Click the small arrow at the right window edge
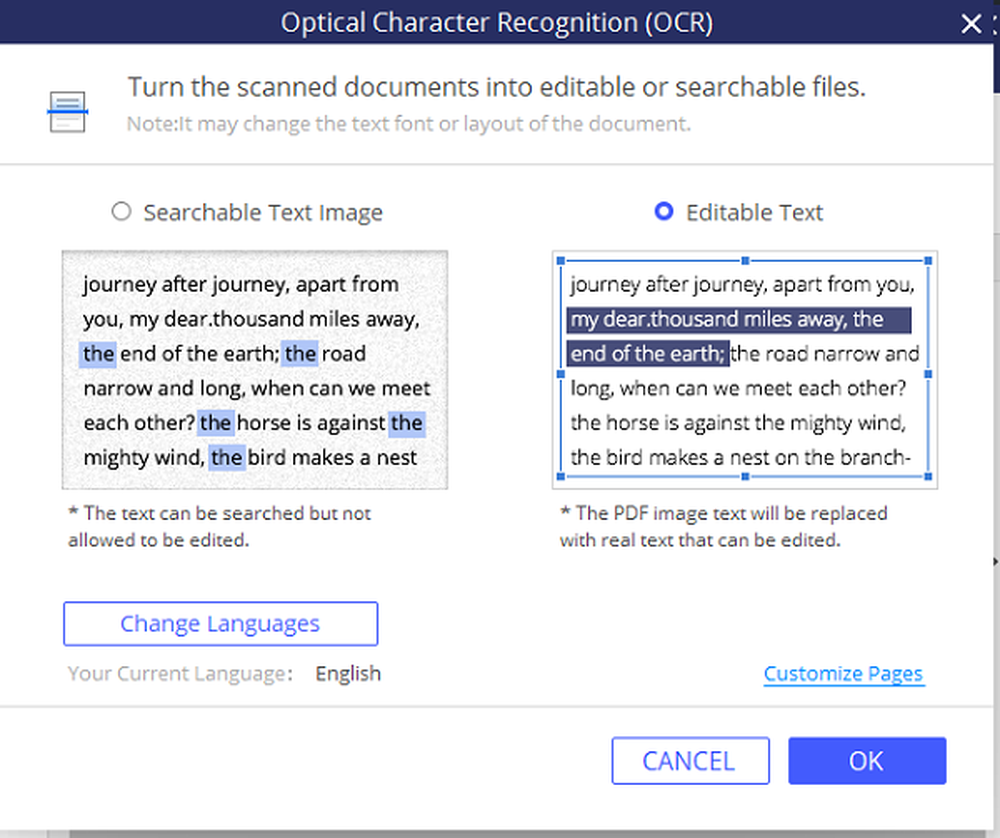Image resolution: width=1000 pixels, height=838 pixels. coord(995,562)
